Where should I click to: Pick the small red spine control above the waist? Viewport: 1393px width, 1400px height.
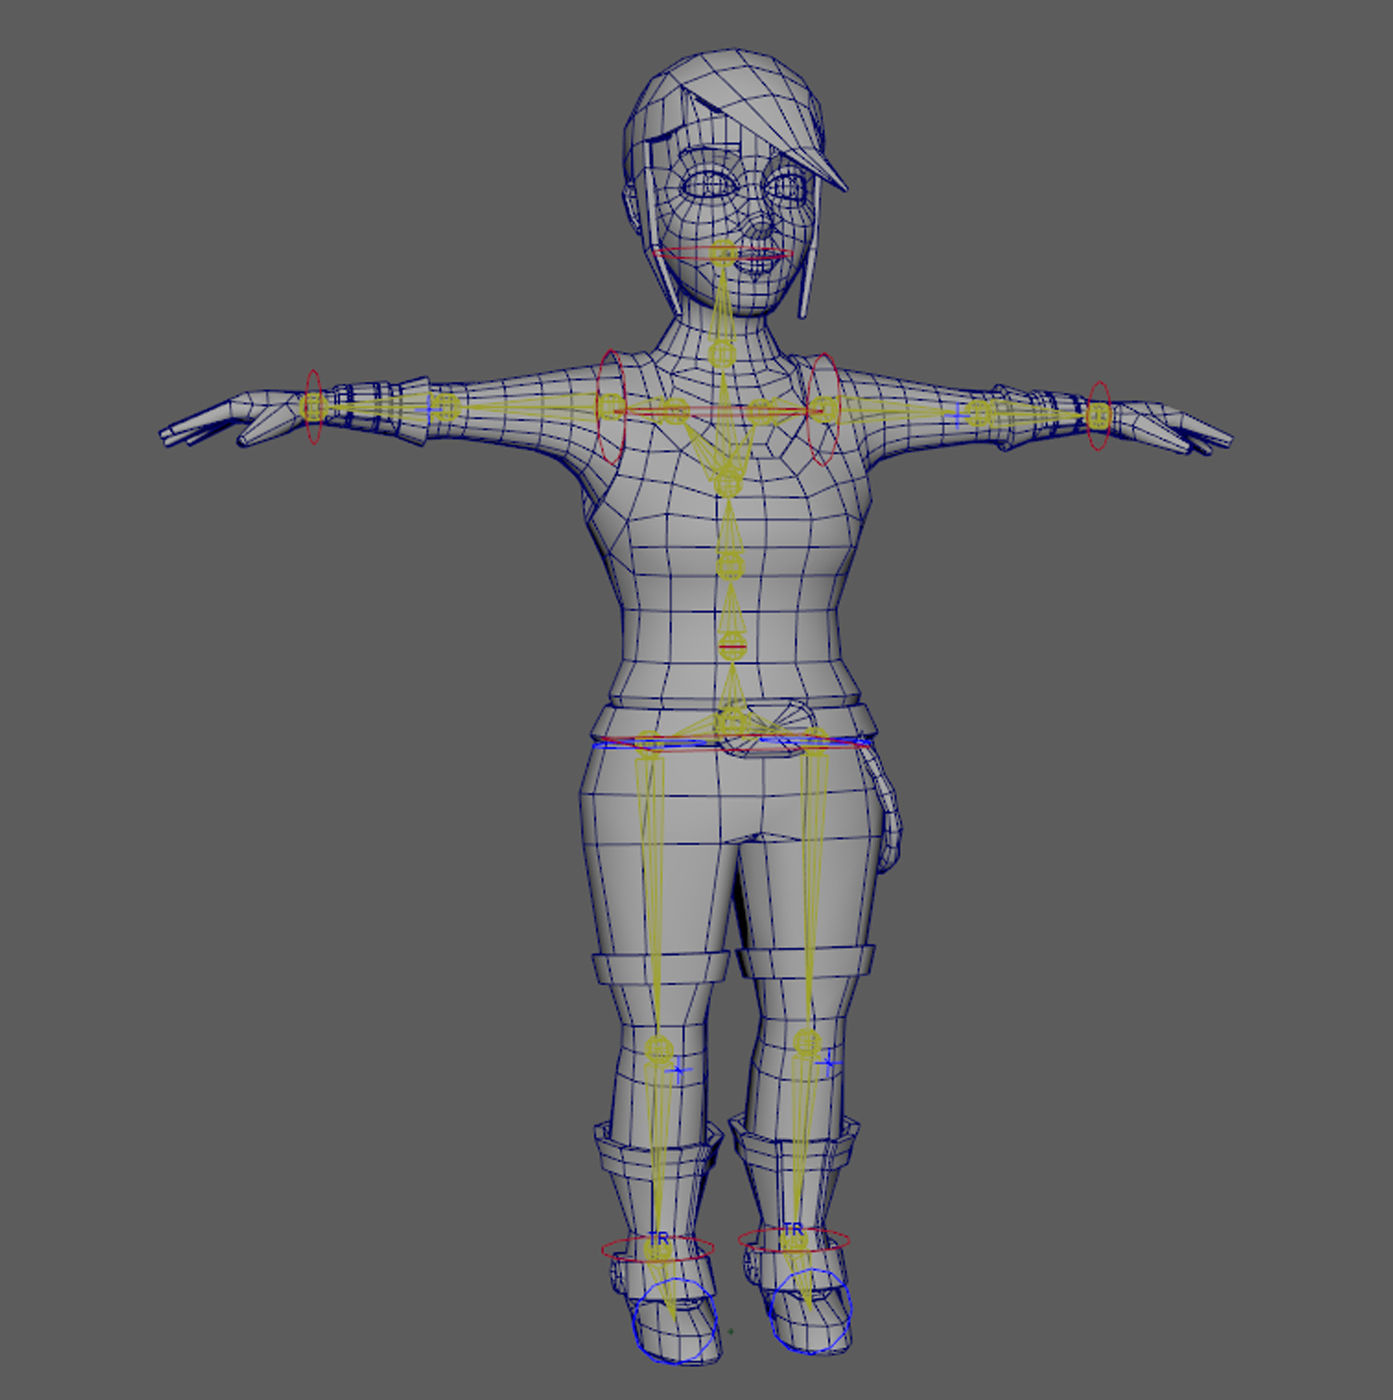tap(732, 647)
